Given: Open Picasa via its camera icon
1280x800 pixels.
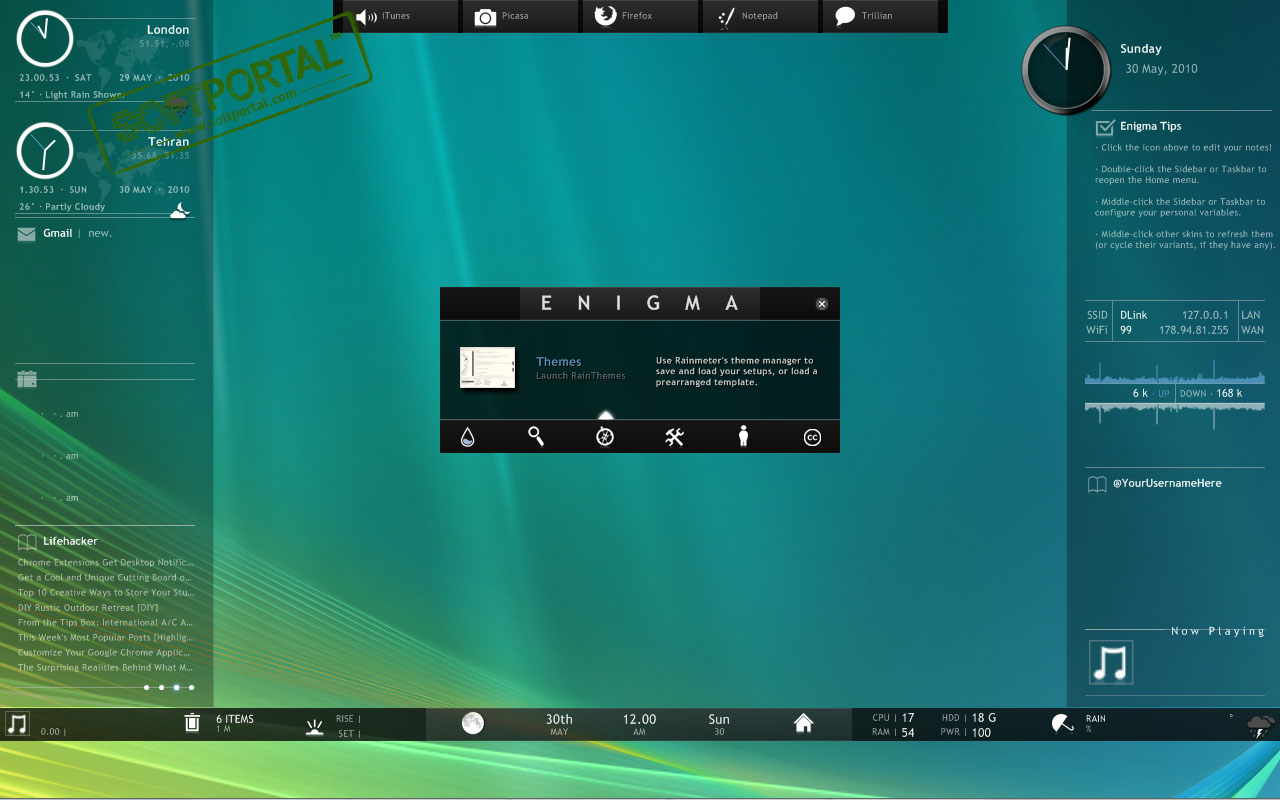Looking at the screenshot, I should pos(485,16).
